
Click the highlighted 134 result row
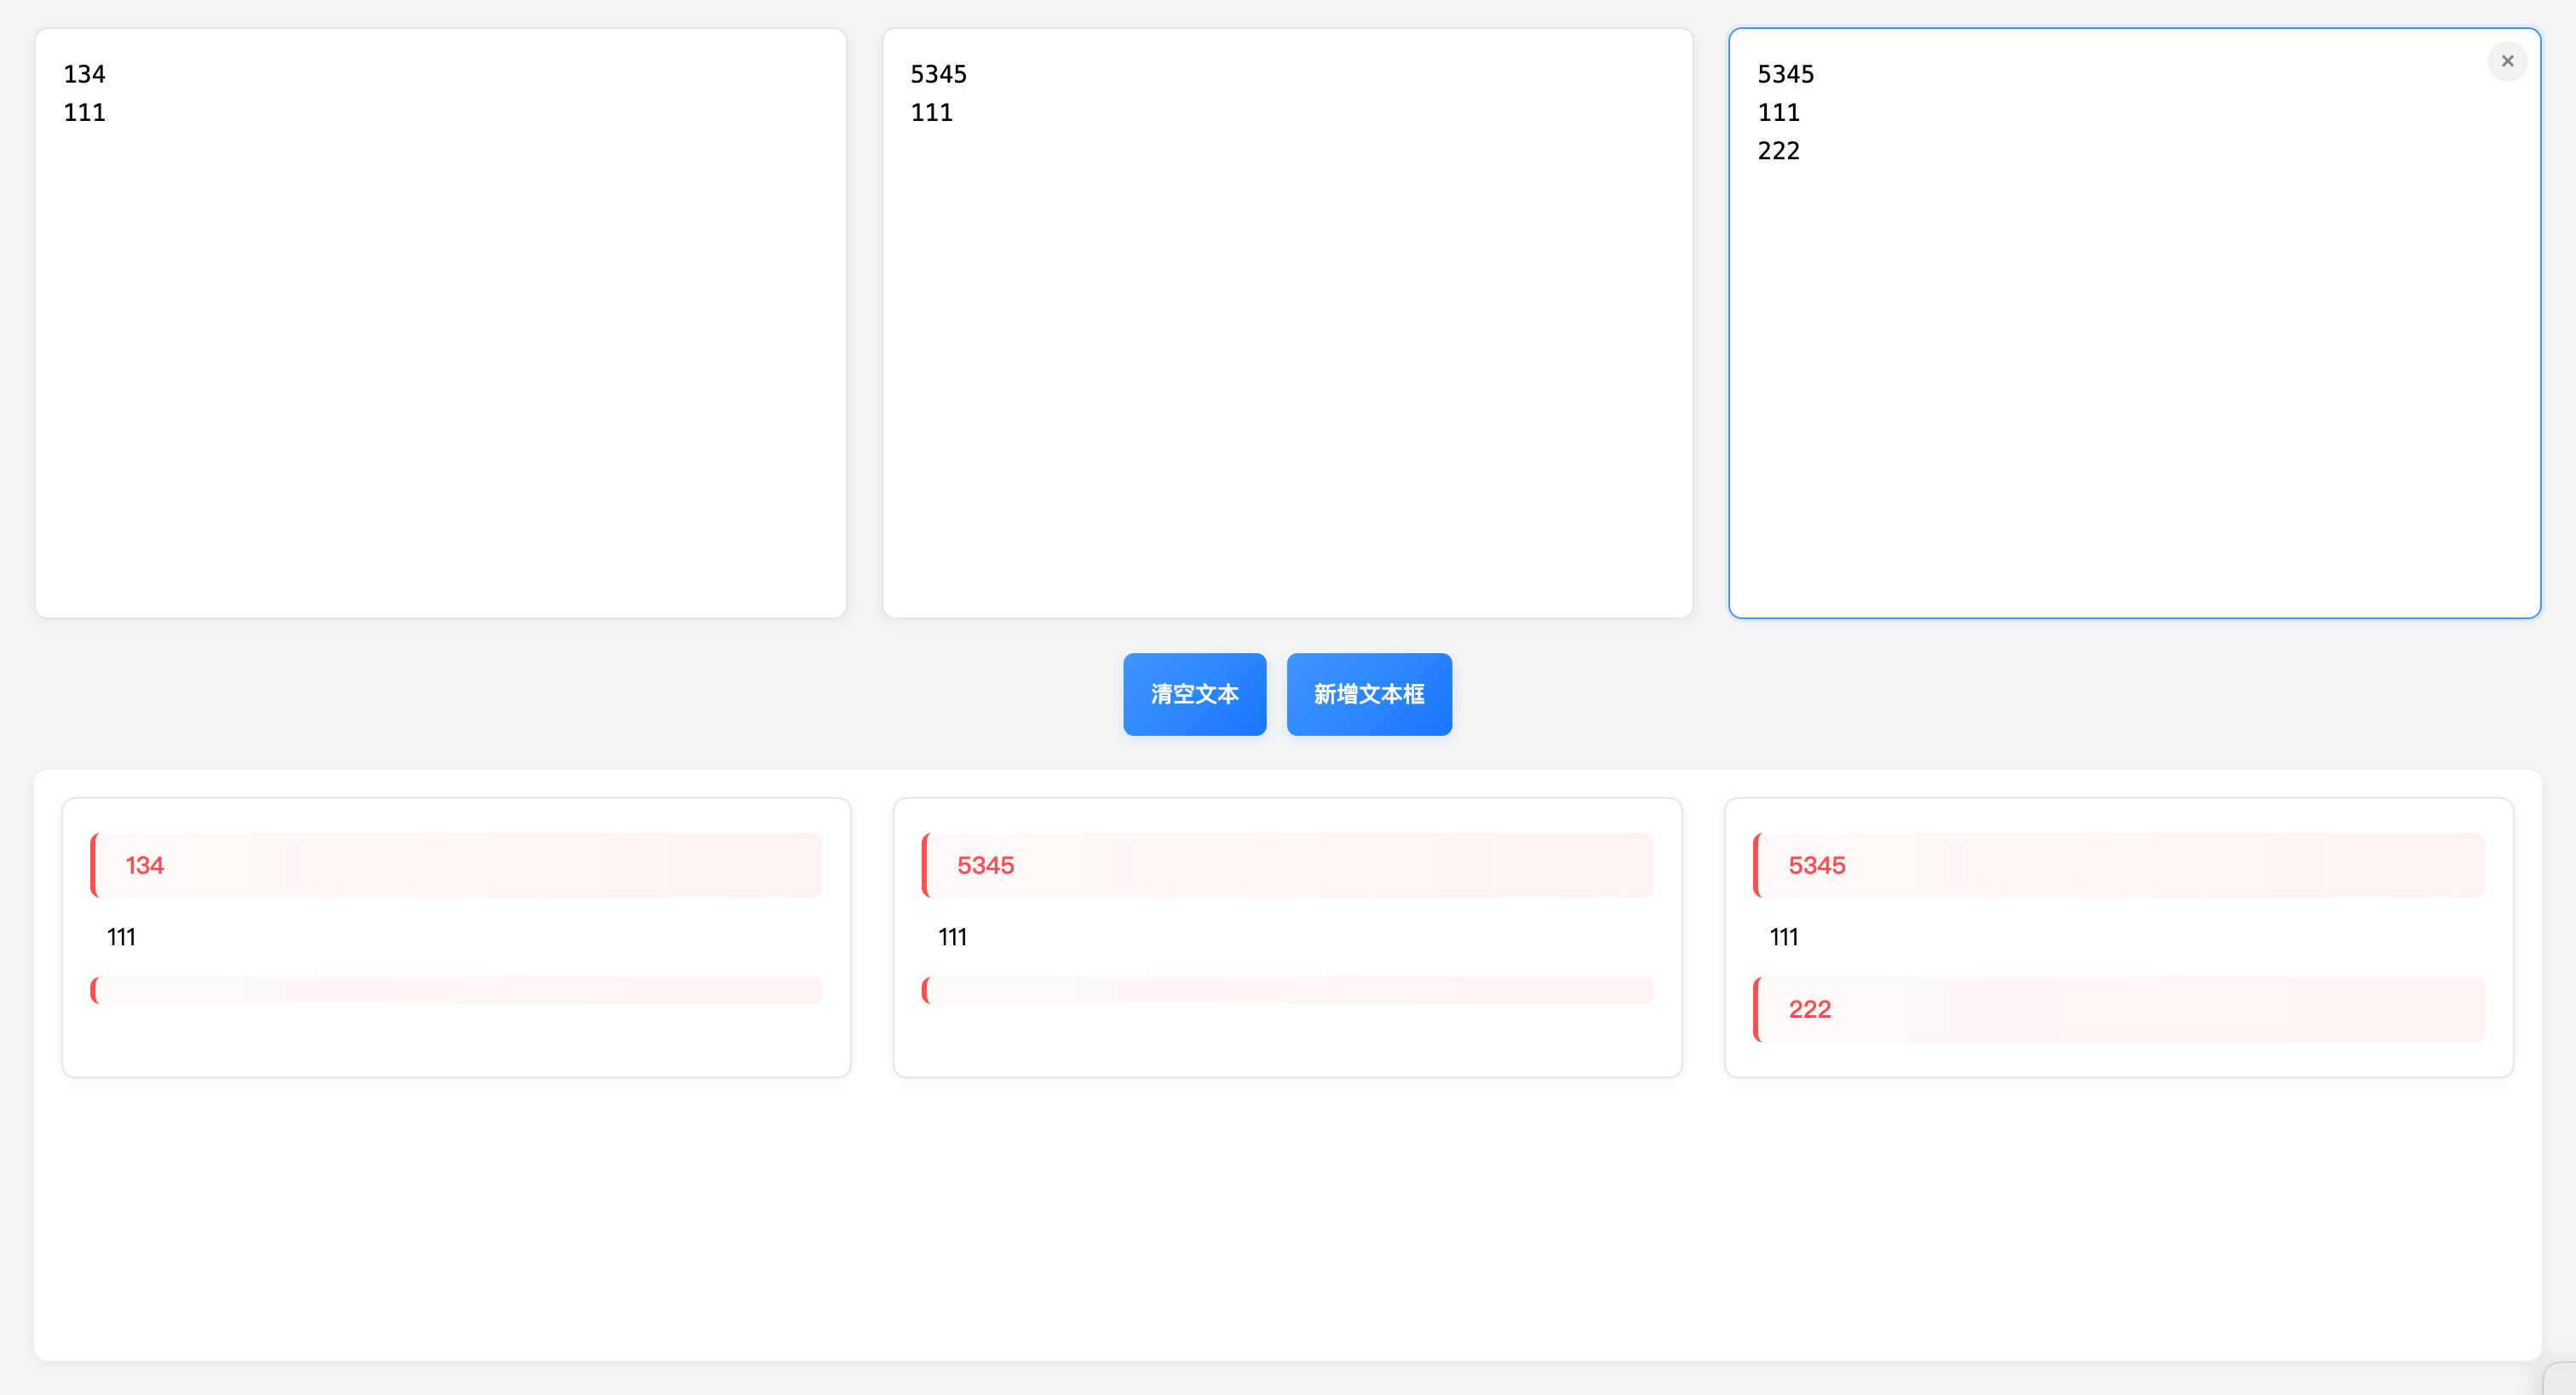coord(456,865)
